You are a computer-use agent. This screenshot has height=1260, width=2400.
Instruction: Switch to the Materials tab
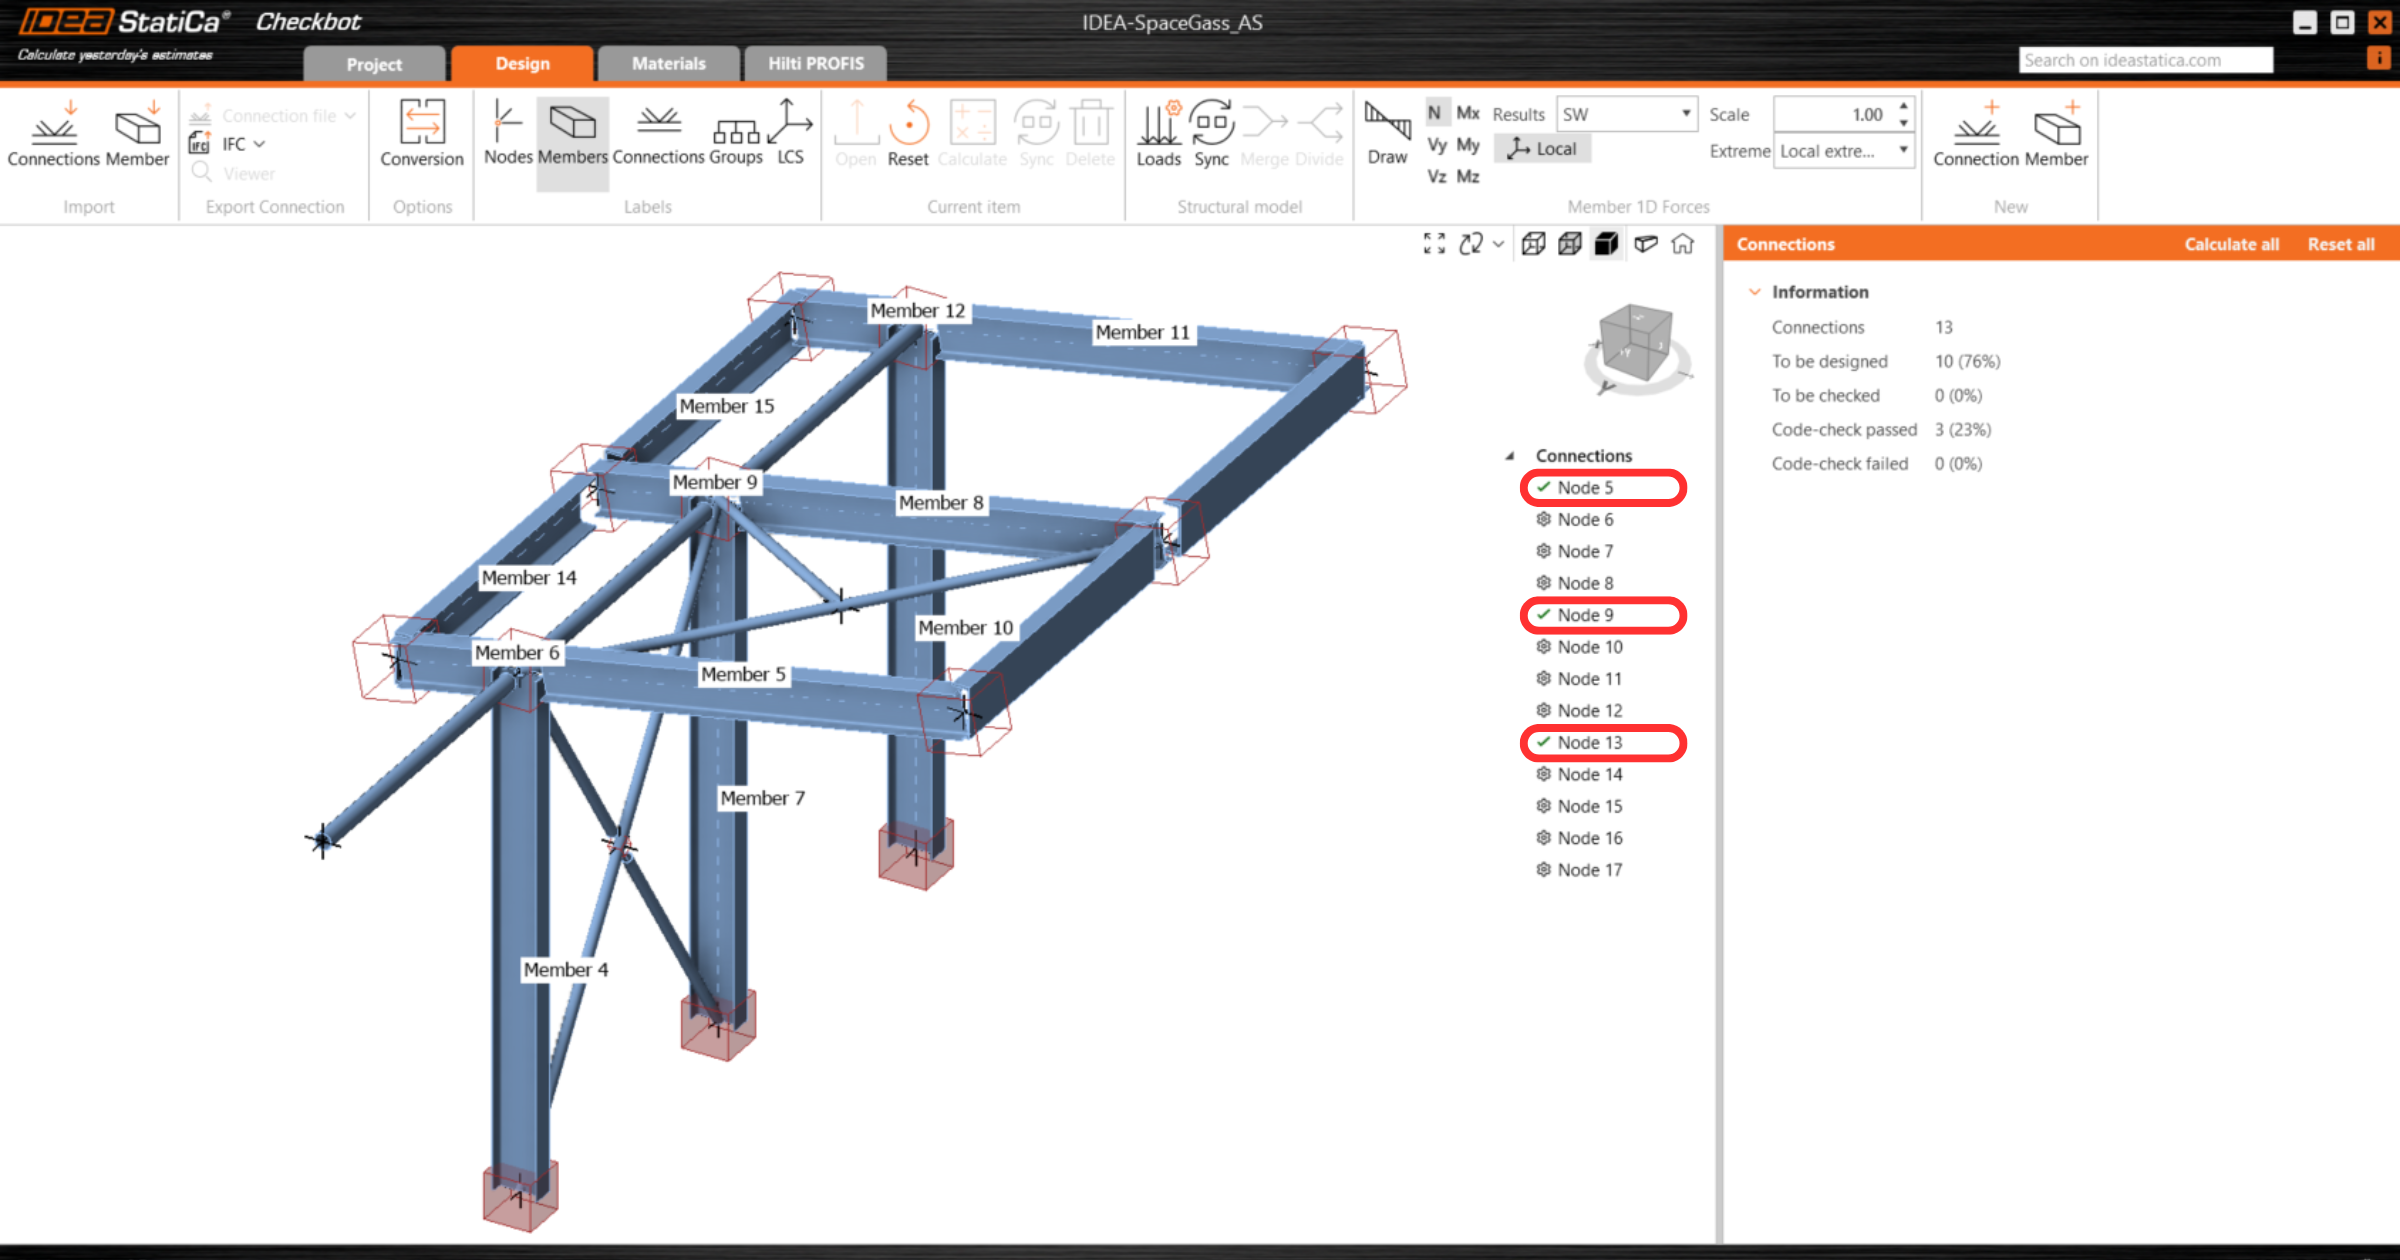pos(669,63)
